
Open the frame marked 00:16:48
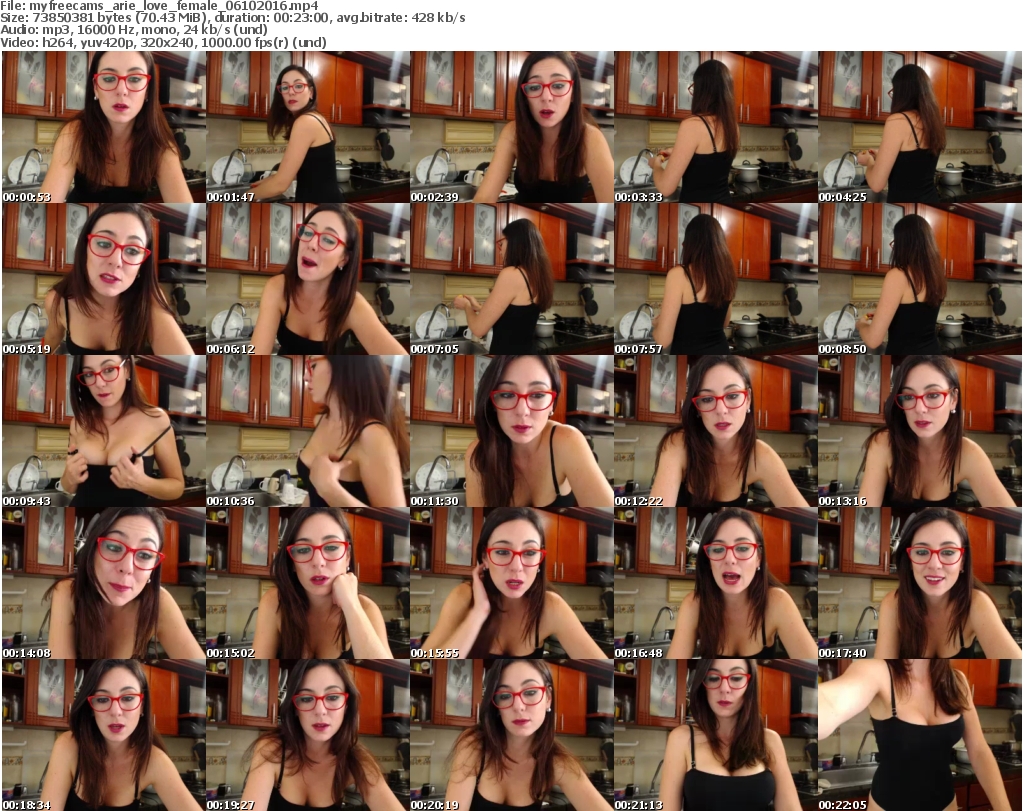[716, 583]
